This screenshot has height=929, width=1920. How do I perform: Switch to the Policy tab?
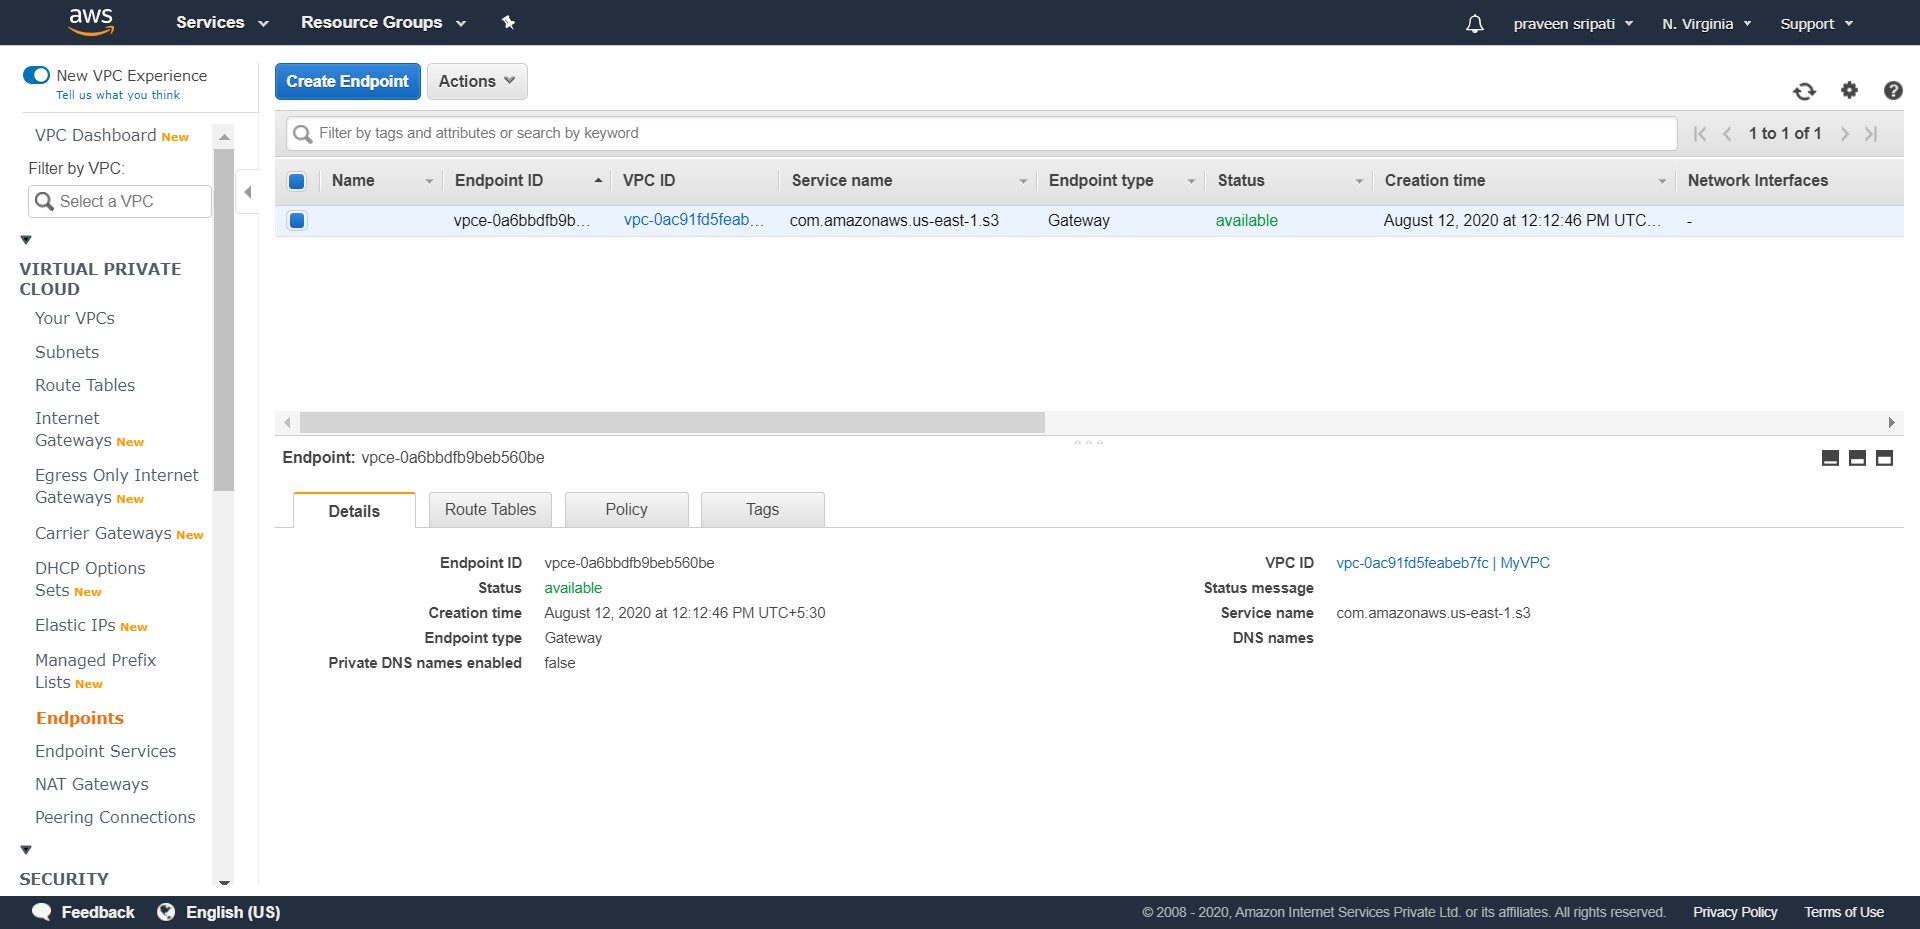pyautogui.click(x=626, y=509)
